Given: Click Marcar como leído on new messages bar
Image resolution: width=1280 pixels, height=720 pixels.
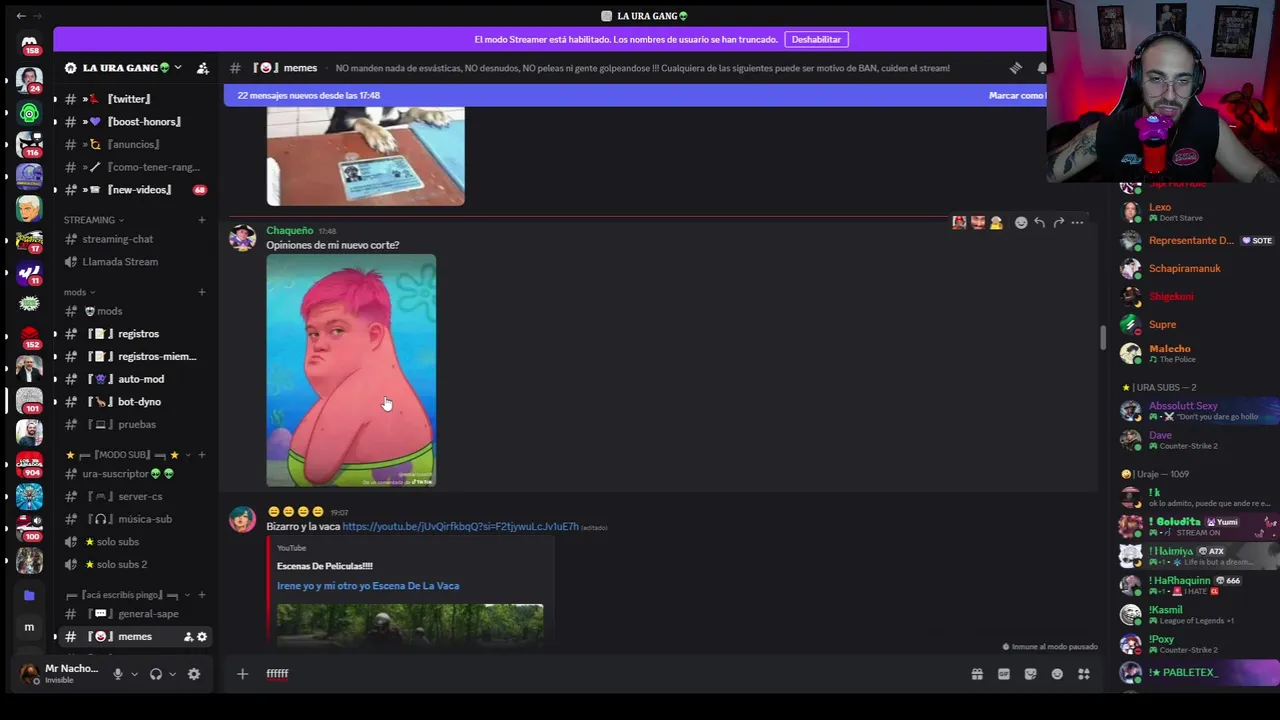Looking at the screenshot, I should pyautogui.click(x=1016, y=95).
